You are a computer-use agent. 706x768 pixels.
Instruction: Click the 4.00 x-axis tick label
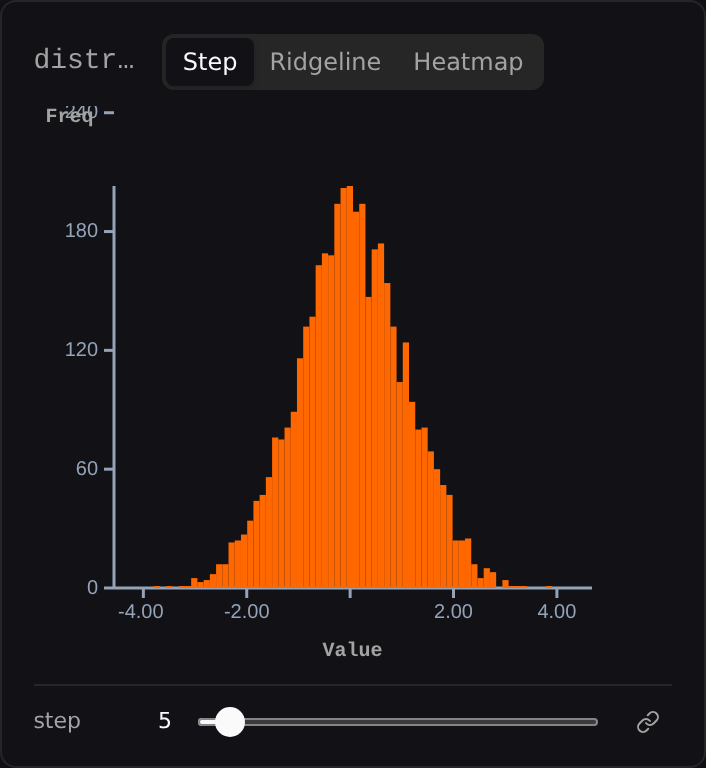pyautogui.click(x=557, y=611)
